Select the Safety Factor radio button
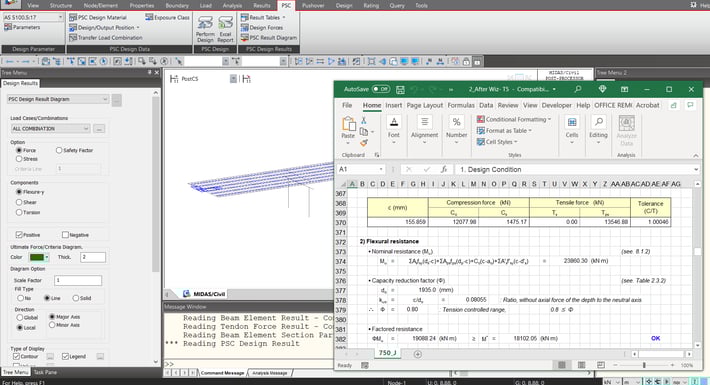The width and height of the screenshot is (710, 385). tap(59, 150)
